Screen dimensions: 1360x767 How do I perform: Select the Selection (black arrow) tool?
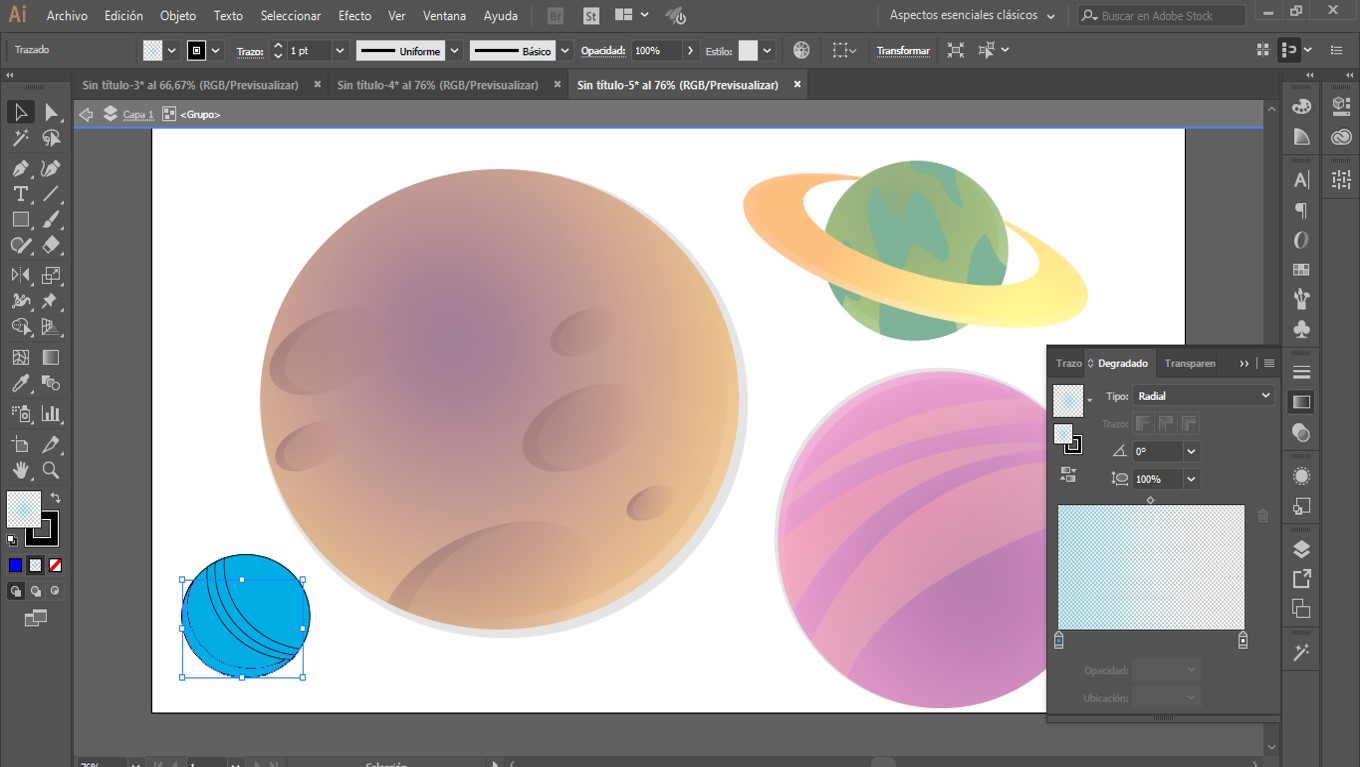point(20,112)
